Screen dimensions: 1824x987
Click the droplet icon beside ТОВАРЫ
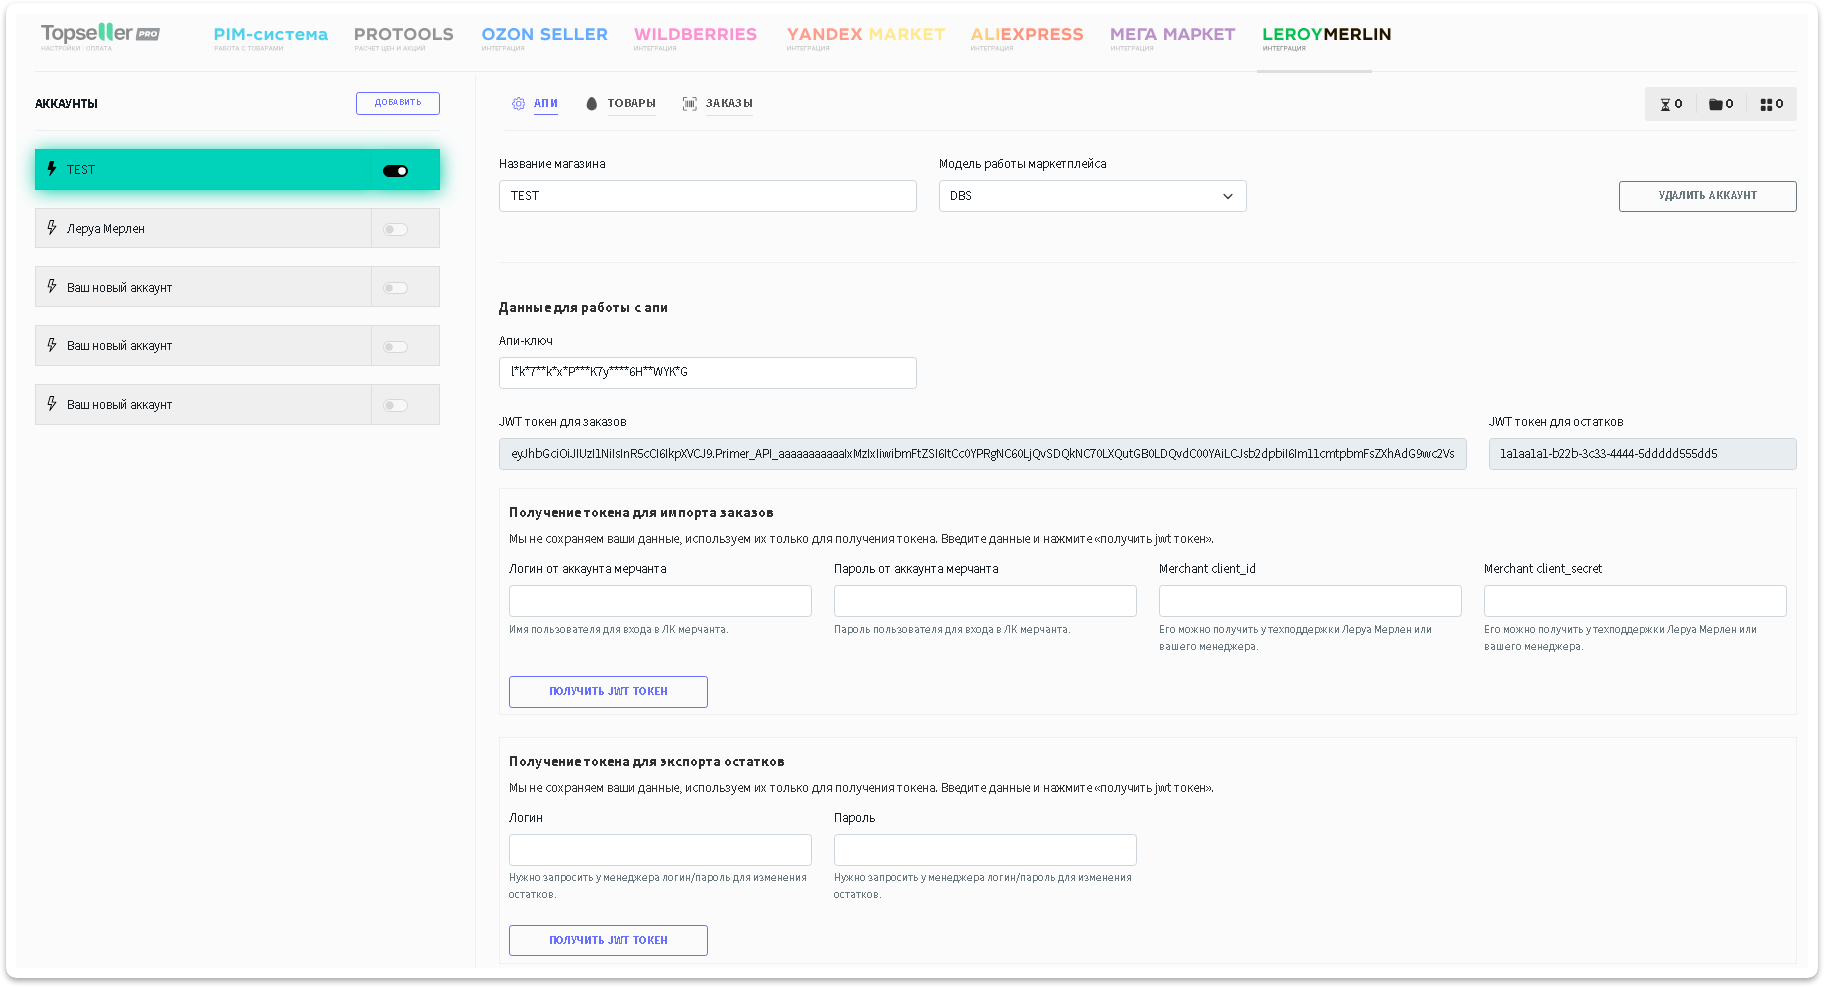click(591, 104)
